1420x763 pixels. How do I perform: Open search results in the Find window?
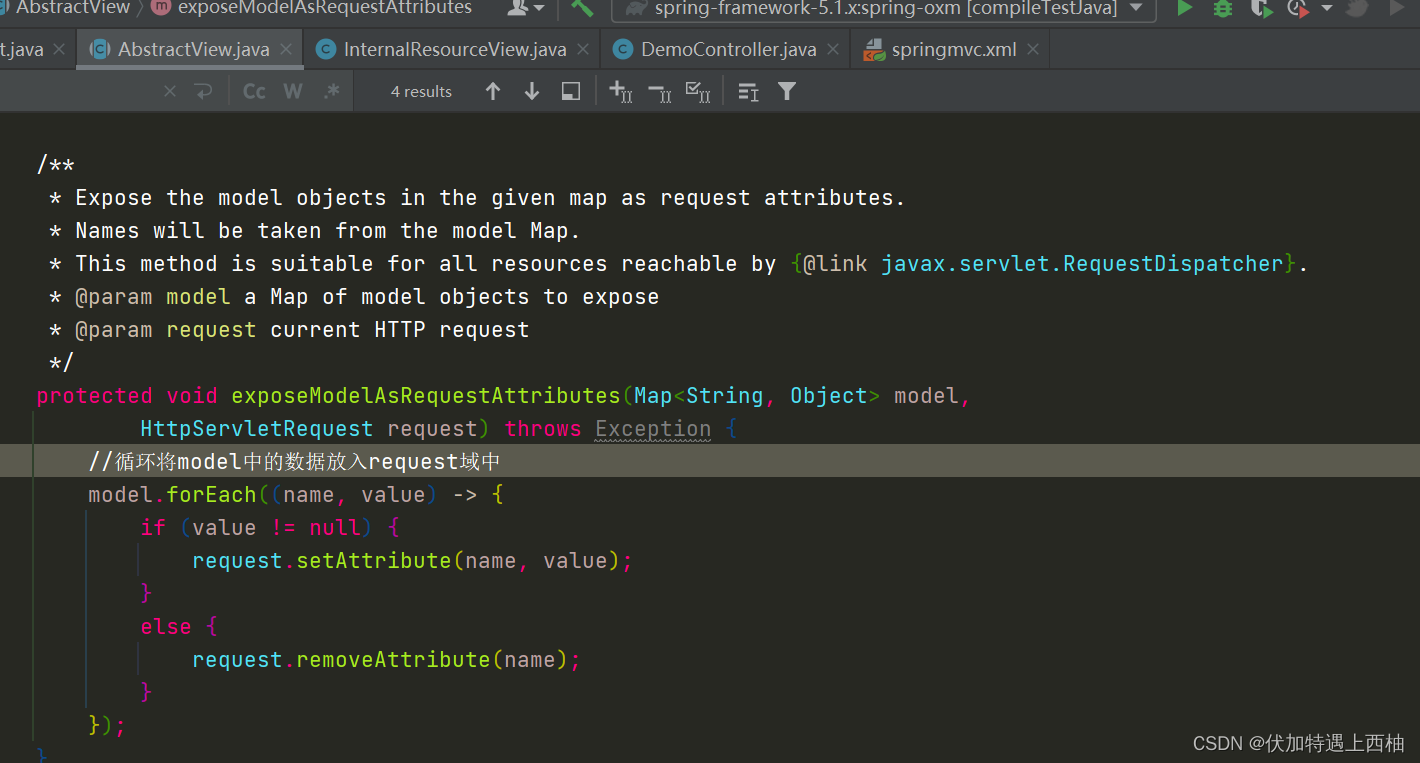pos(571,91)
